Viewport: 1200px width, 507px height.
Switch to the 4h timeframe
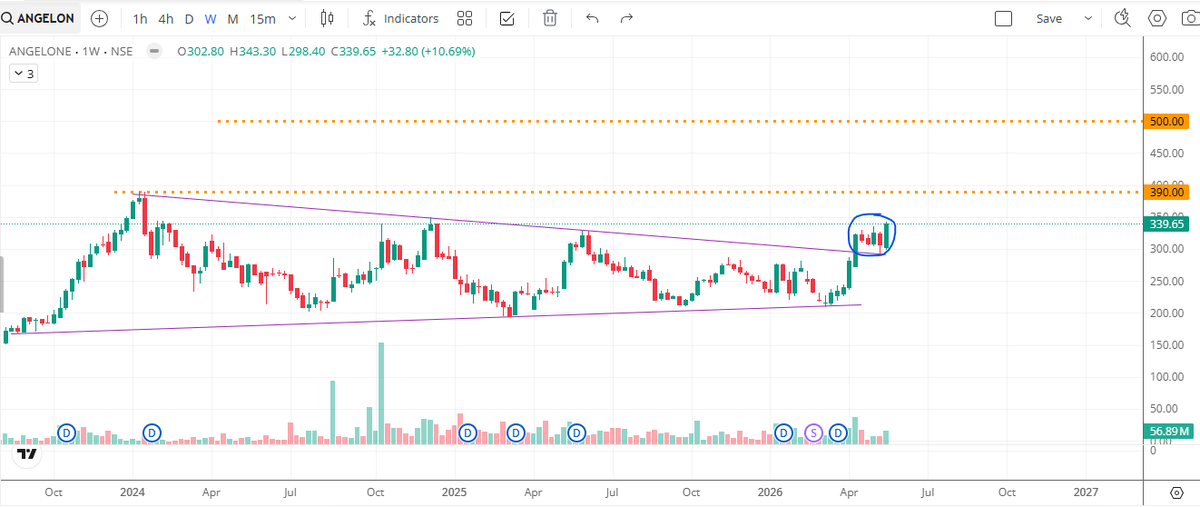166,18
